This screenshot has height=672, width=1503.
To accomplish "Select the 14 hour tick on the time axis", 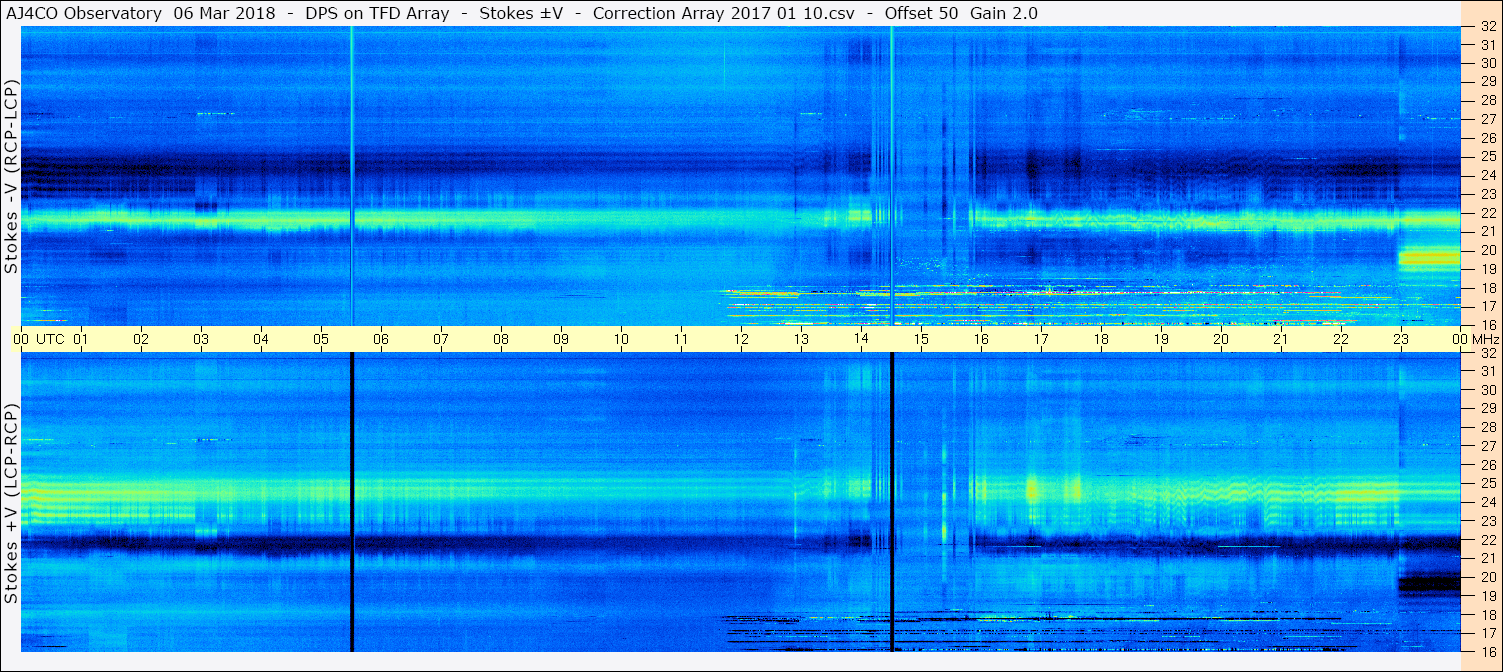I will pos(861,339).
